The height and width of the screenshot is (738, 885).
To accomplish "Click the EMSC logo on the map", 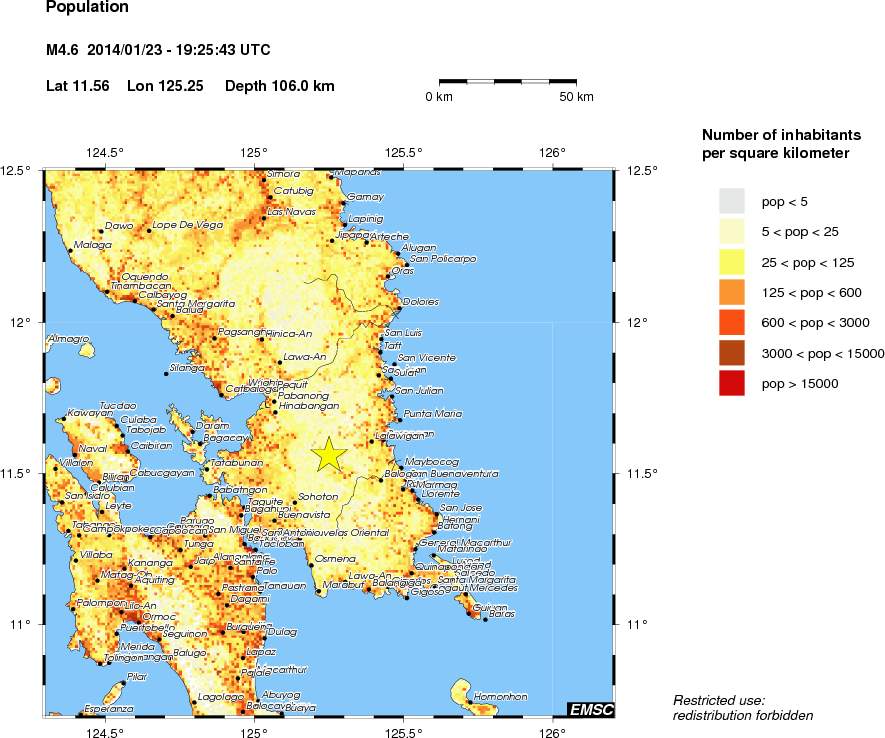I will click(590, 709).
